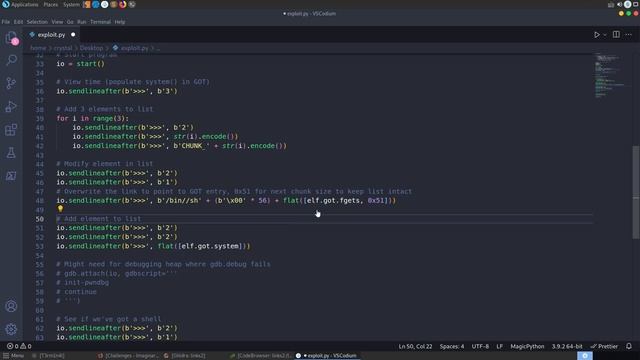Image resolution: width=640 pixels, height=360 pixels.
Task: Go to line via Ln 50, Col 22
Action: click(415, 346)
